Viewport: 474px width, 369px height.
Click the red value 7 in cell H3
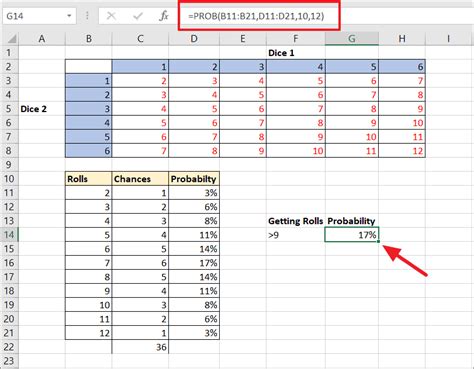pos(402,81)
